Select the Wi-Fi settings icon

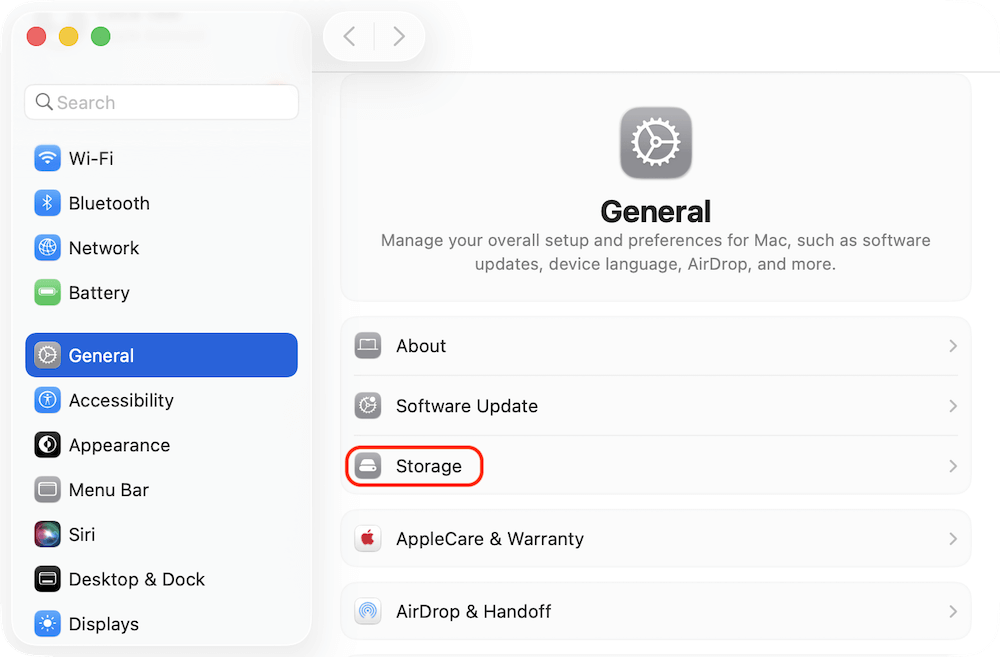pos(47,158)
